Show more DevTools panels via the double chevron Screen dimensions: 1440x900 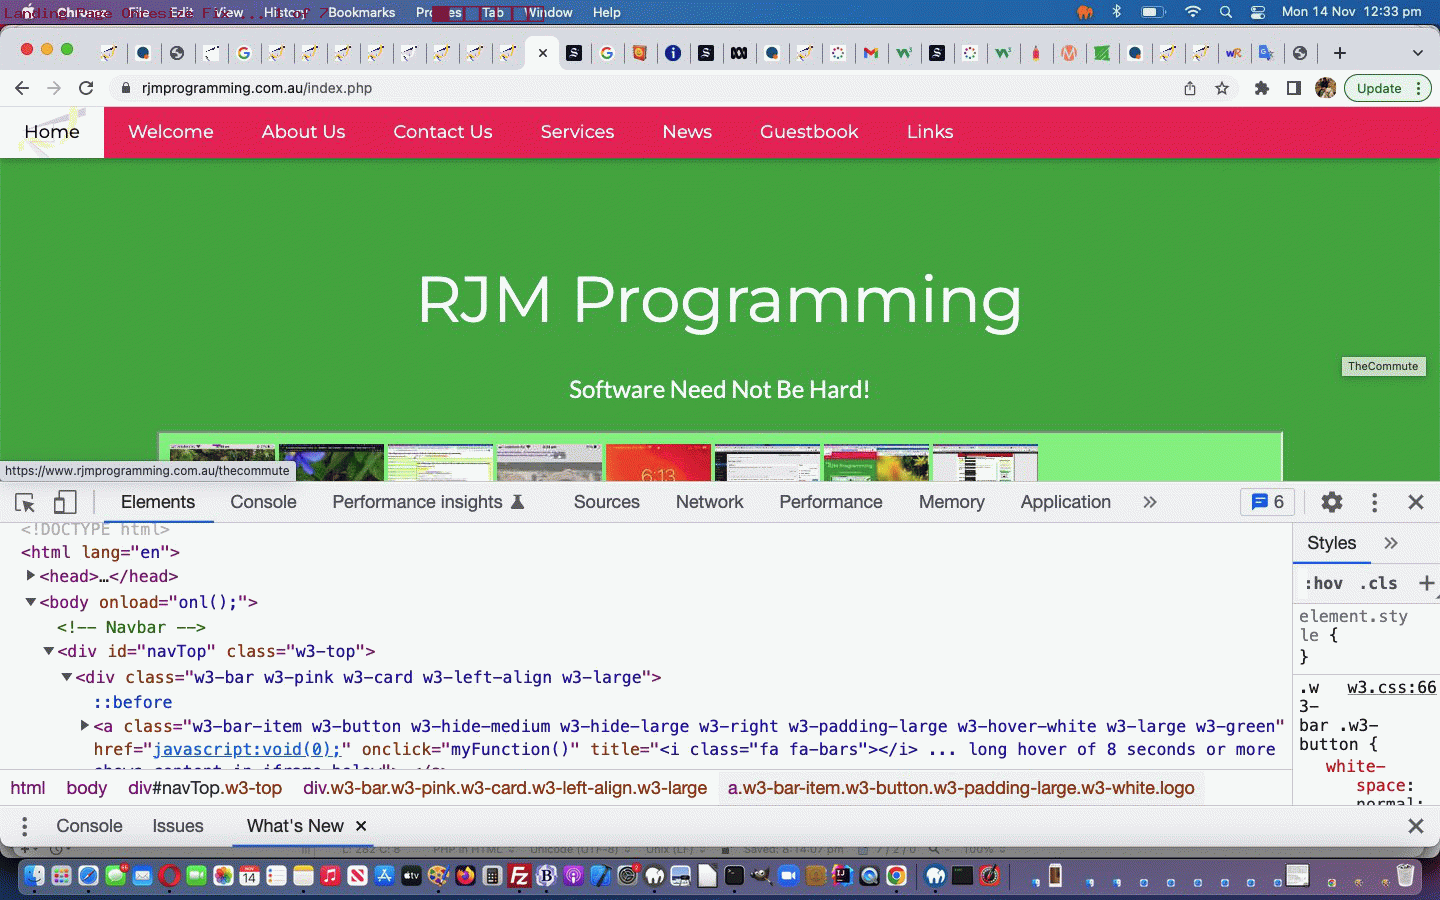[1150, 502]
